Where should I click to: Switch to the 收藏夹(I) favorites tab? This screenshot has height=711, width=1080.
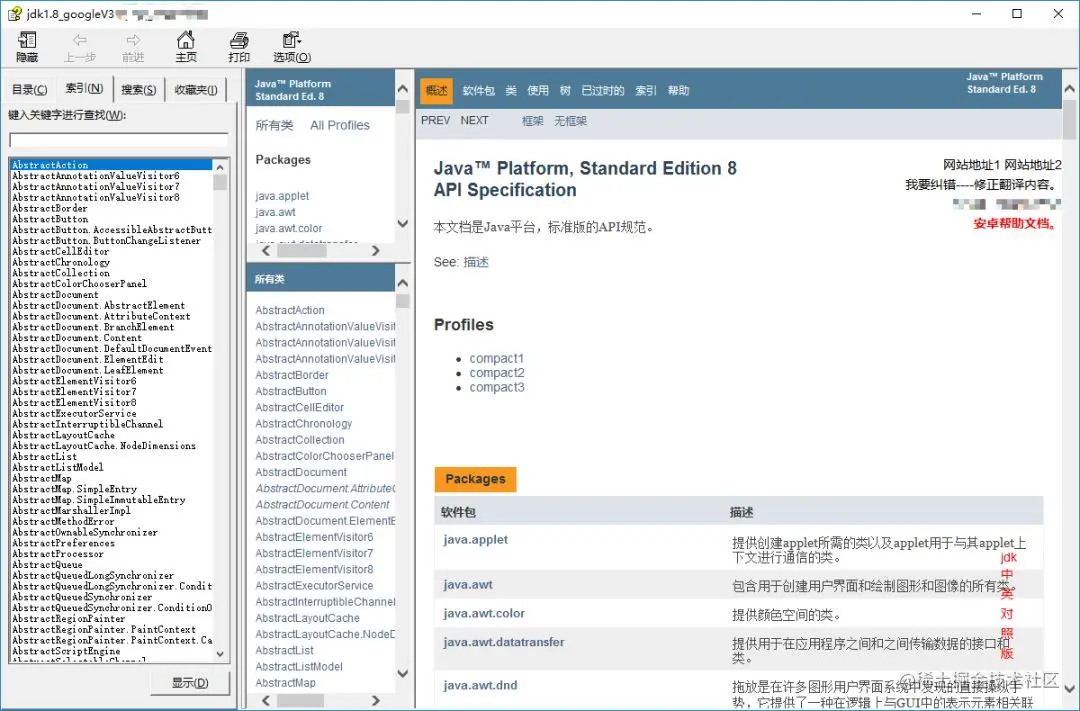(x=196, y=90)
